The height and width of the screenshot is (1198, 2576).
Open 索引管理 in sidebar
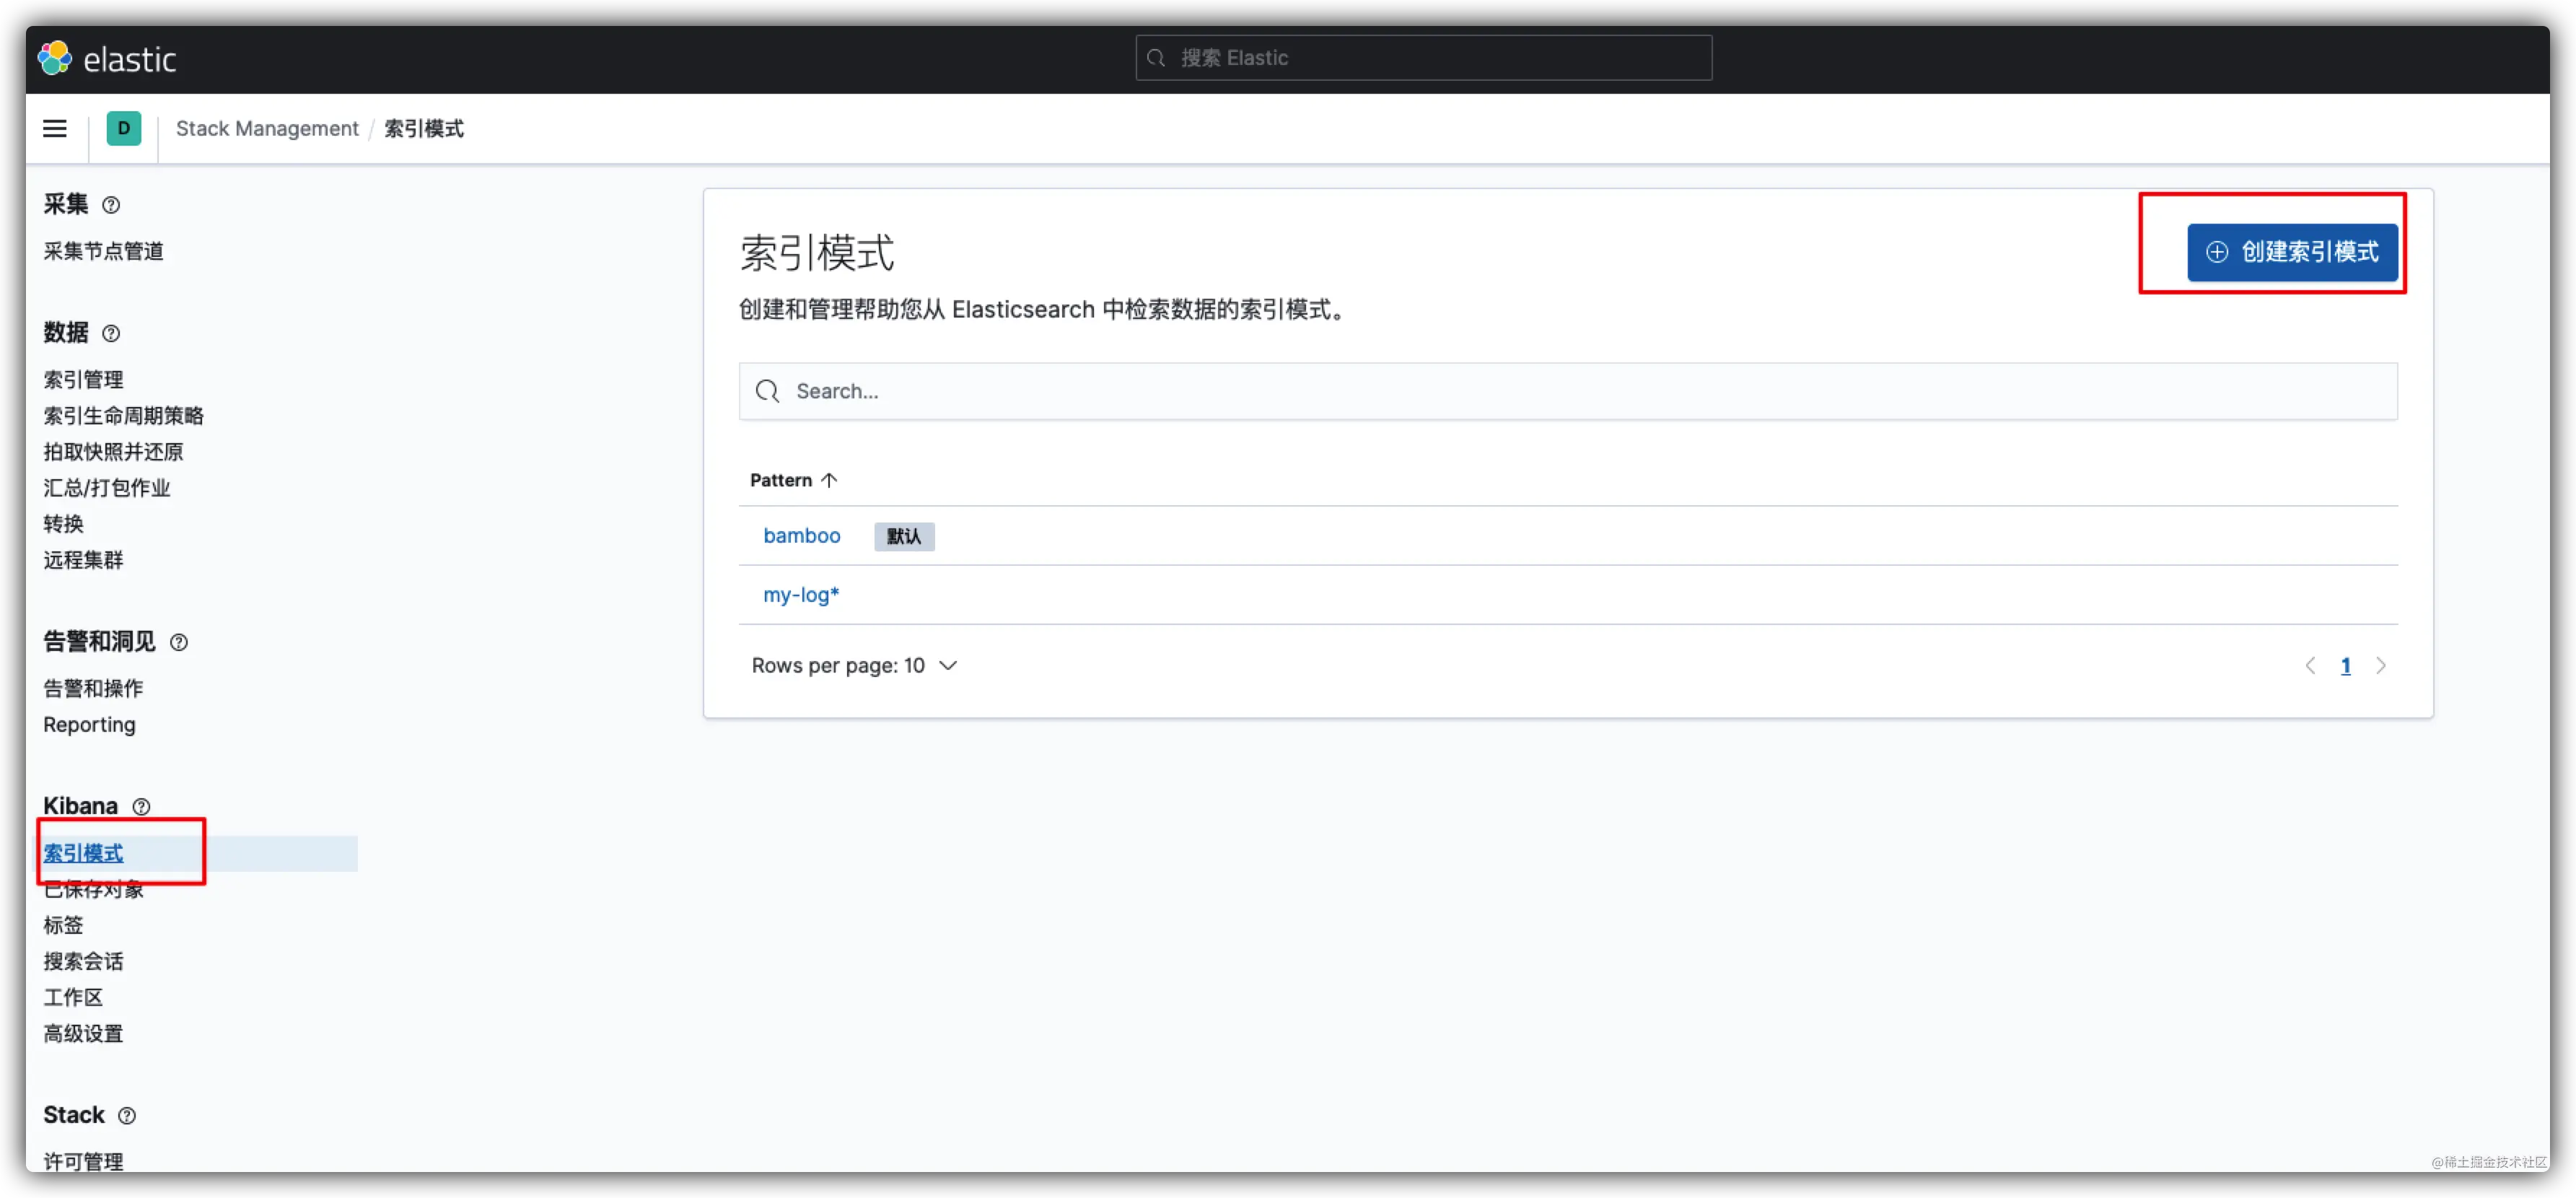pos(83,379)
